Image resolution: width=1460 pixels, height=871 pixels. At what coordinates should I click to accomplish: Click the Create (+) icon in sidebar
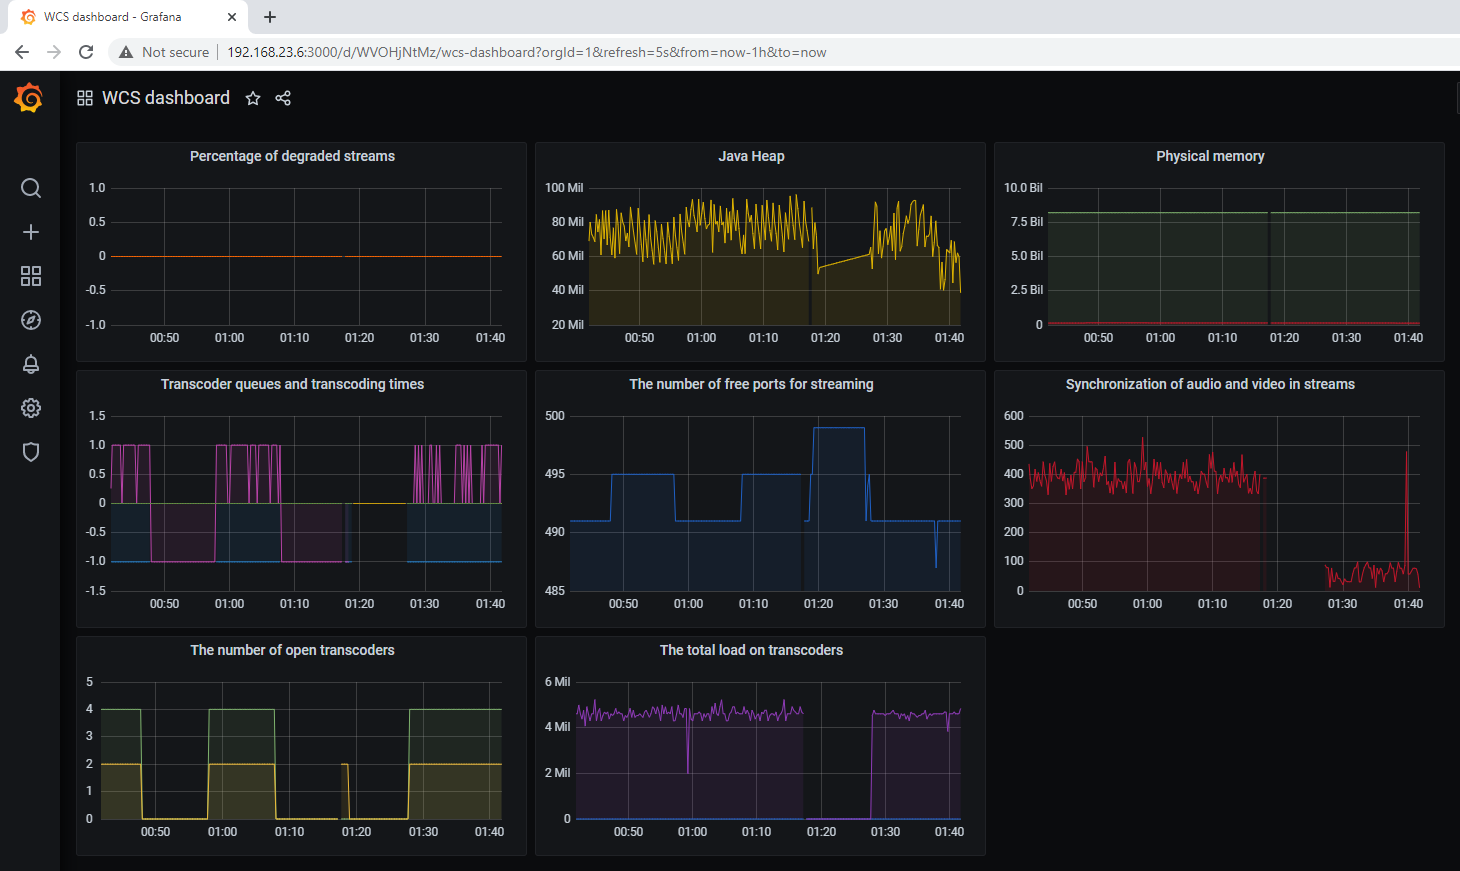(30, 232)
